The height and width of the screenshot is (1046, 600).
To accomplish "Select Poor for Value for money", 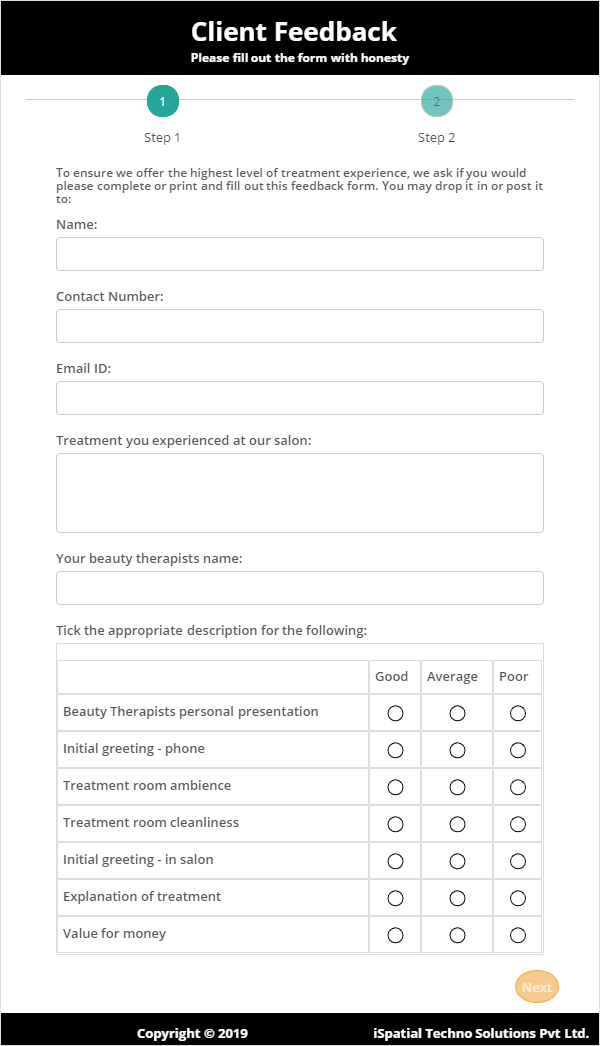I will click(x=518, y=935).
